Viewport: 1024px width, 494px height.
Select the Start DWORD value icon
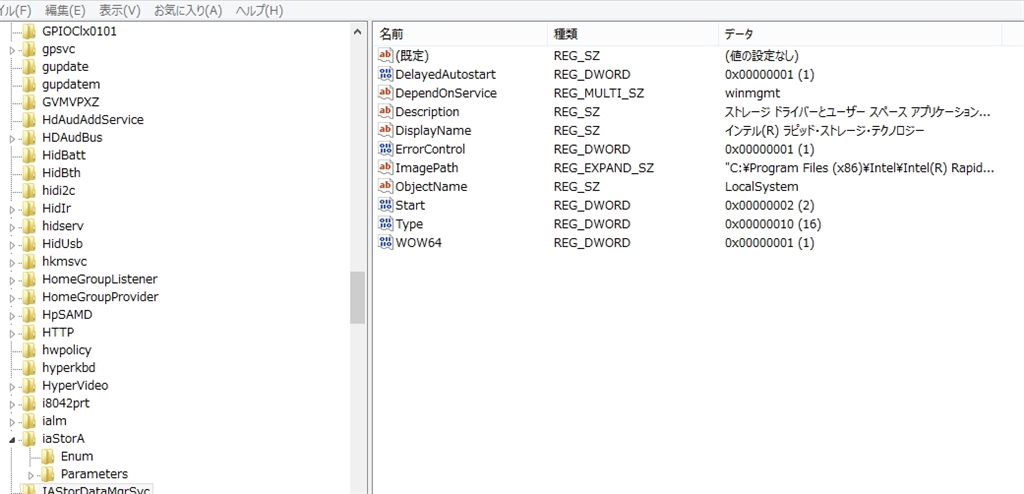click(x=385, y=205)
